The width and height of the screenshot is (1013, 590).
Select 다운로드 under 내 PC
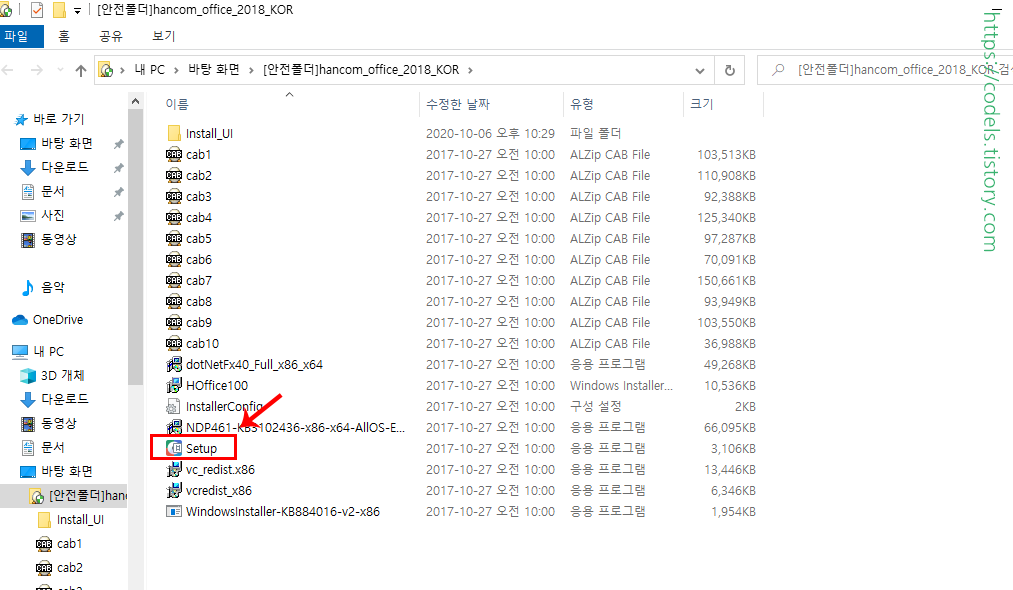[65, 399]
